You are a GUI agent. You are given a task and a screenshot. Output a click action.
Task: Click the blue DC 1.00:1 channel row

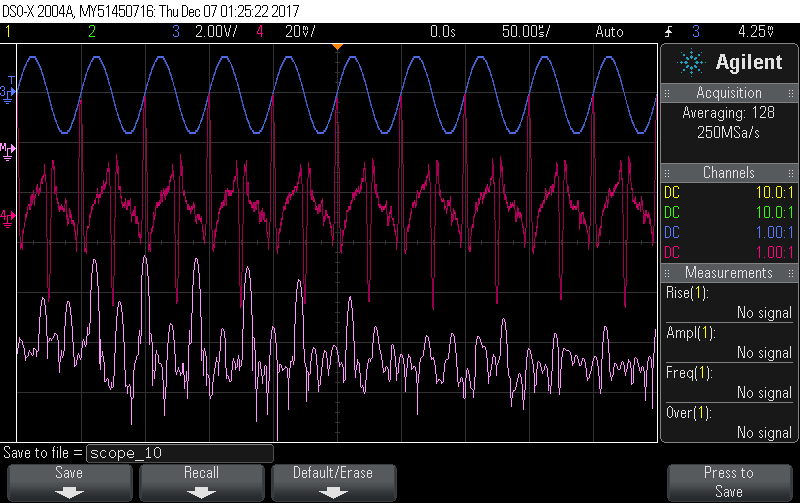point(729,232)
